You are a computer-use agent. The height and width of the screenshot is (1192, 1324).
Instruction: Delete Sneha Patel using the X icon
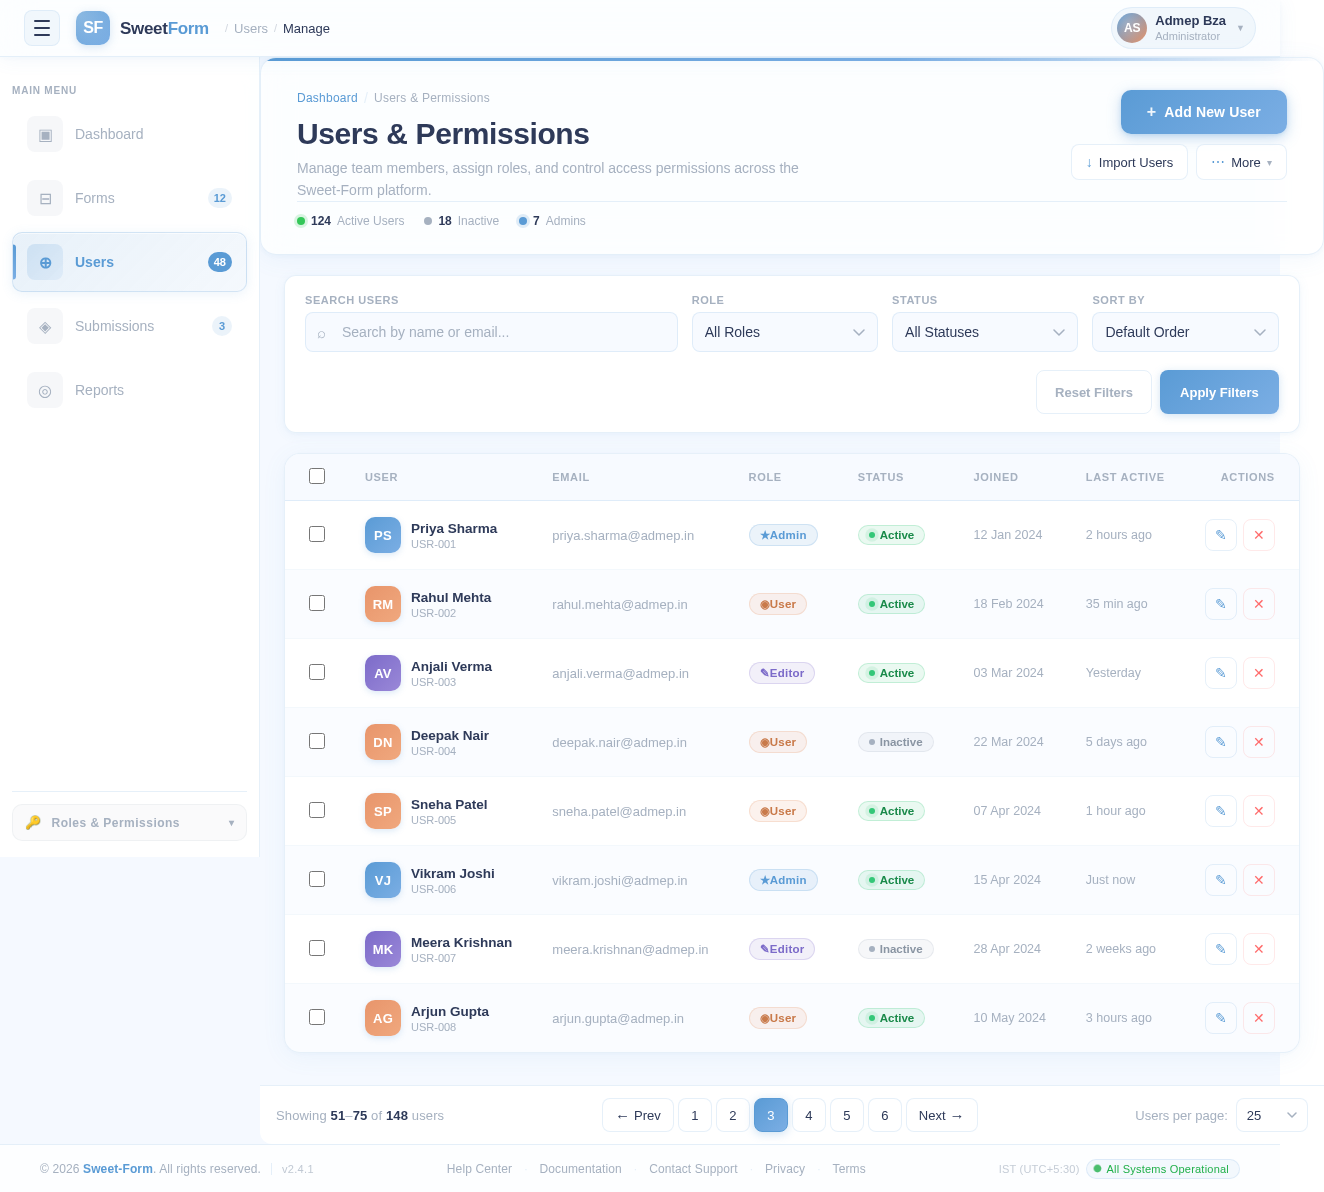coord(1259,811)
